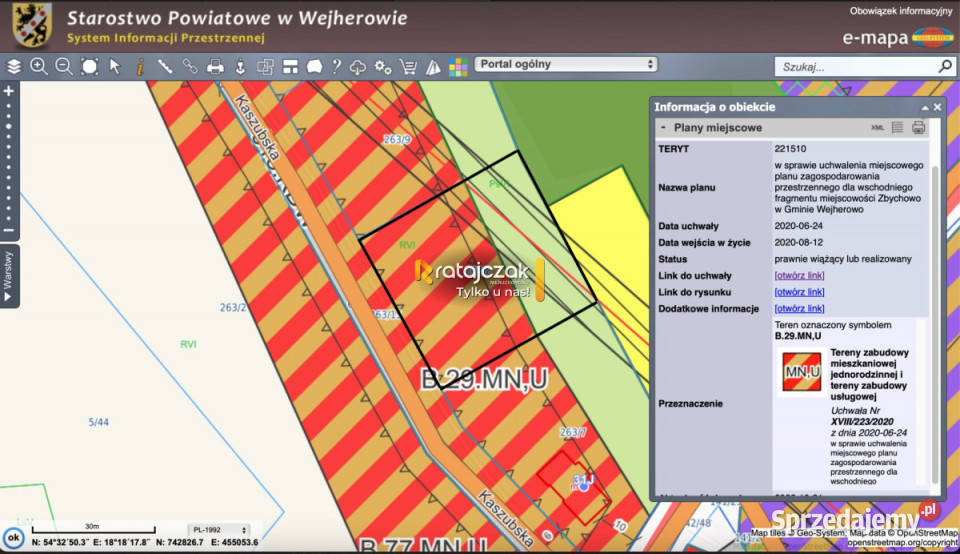
Task: Click the polygon shape toolbar icon
Action: point(315,66)
